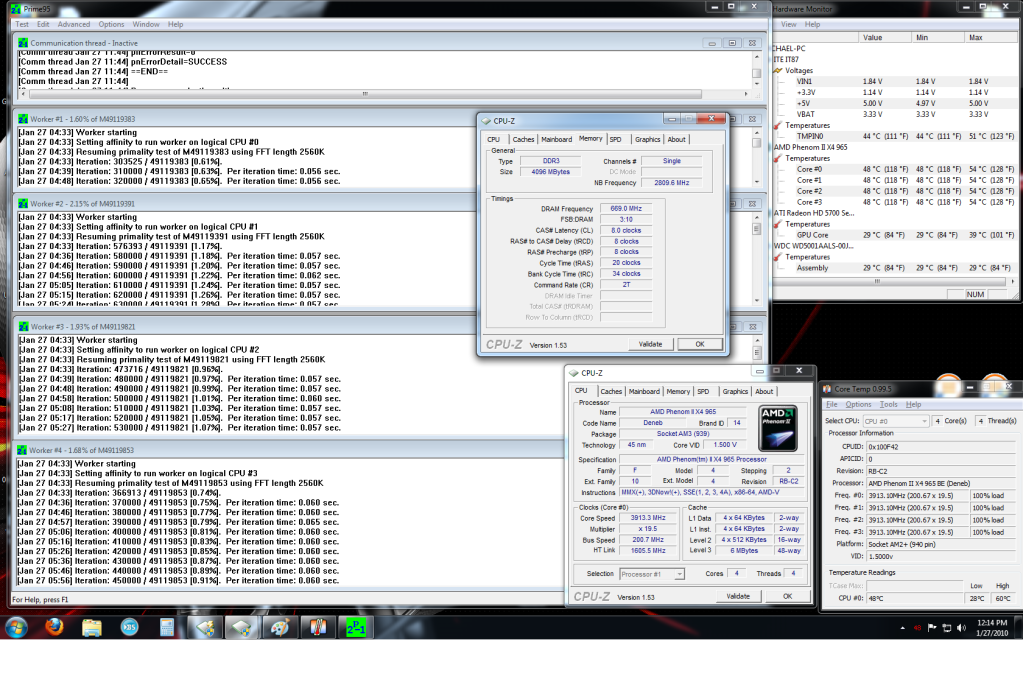Open the Processor selection dropdown in CPU-Z

click(680, 573)
